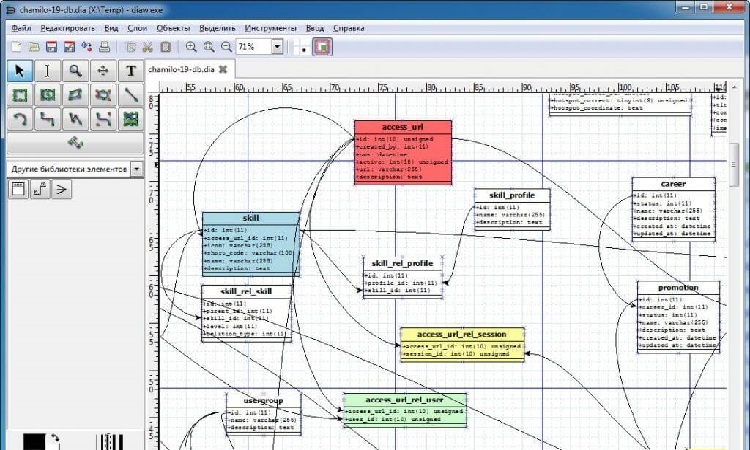Viewport: 750px width, 450px height.
Task: Swap foreground and background colors arrow
Action: click(55, 438)
